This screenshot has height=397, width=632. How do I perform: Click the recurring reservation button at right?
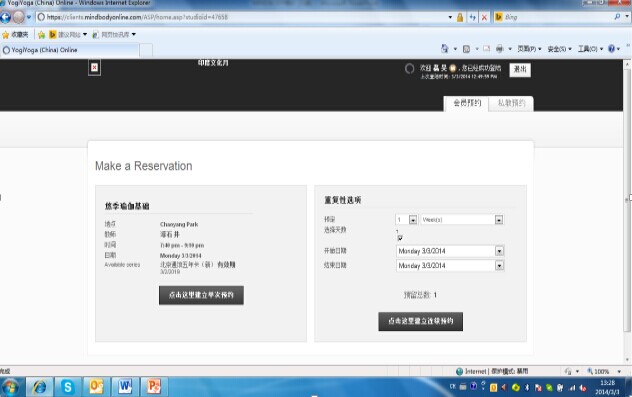pyautogui.click(x=420, y=321)
